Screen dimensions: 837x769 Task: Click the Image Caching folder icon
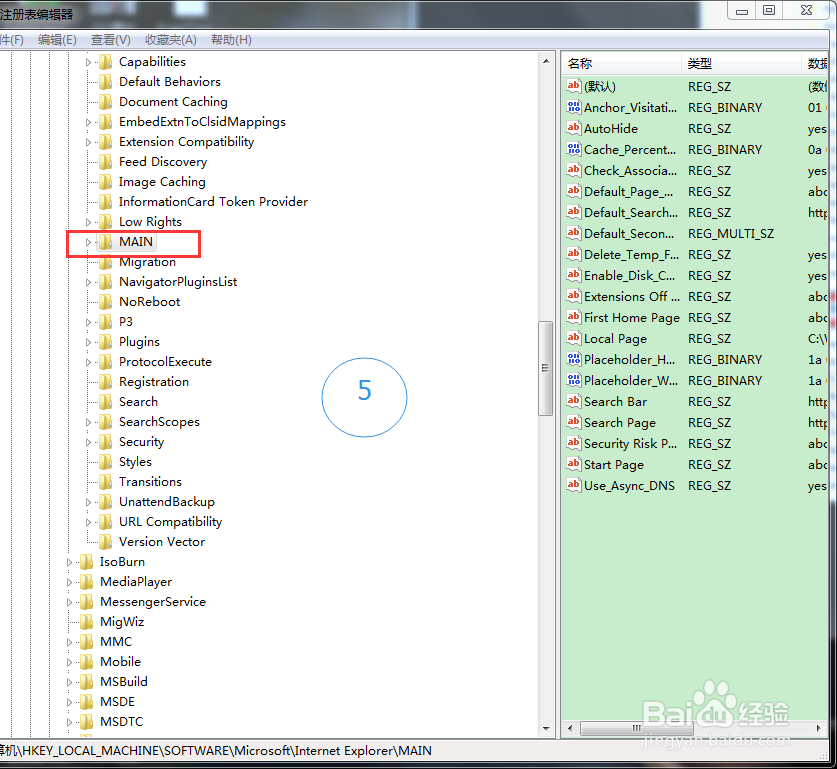[106, 182]
